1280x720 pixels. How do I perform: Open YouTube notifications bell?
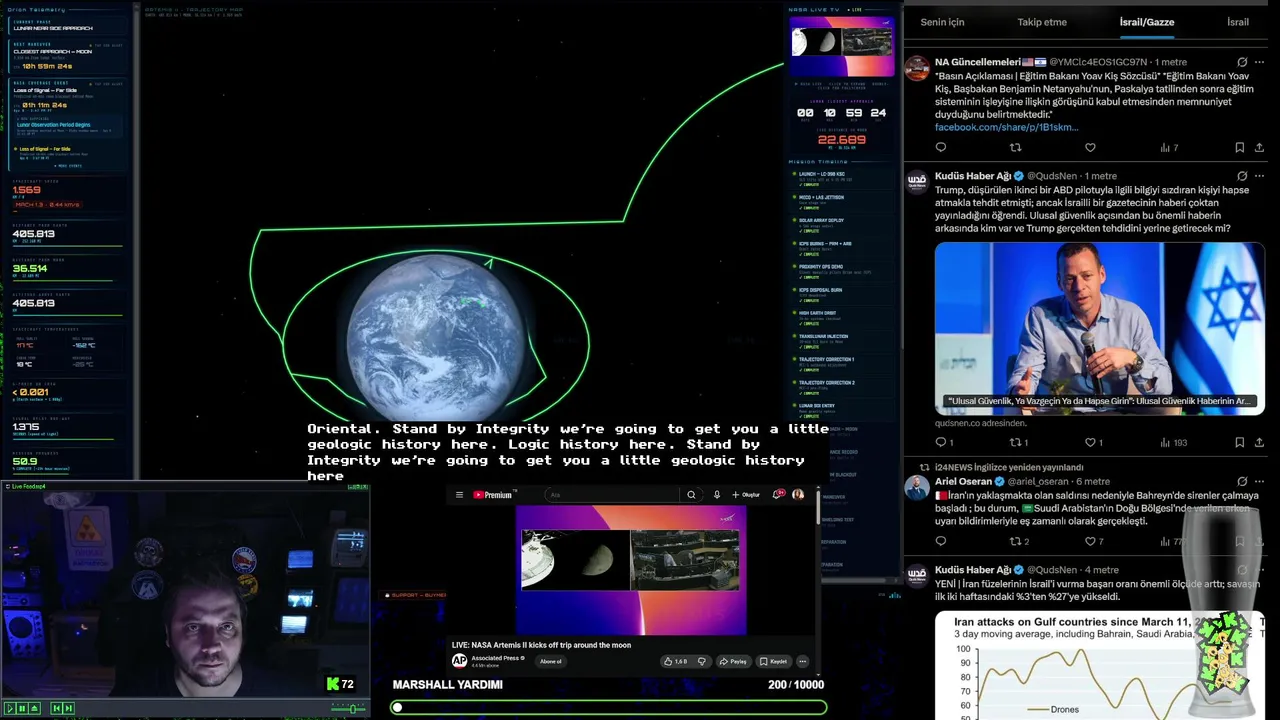point(779,494)
